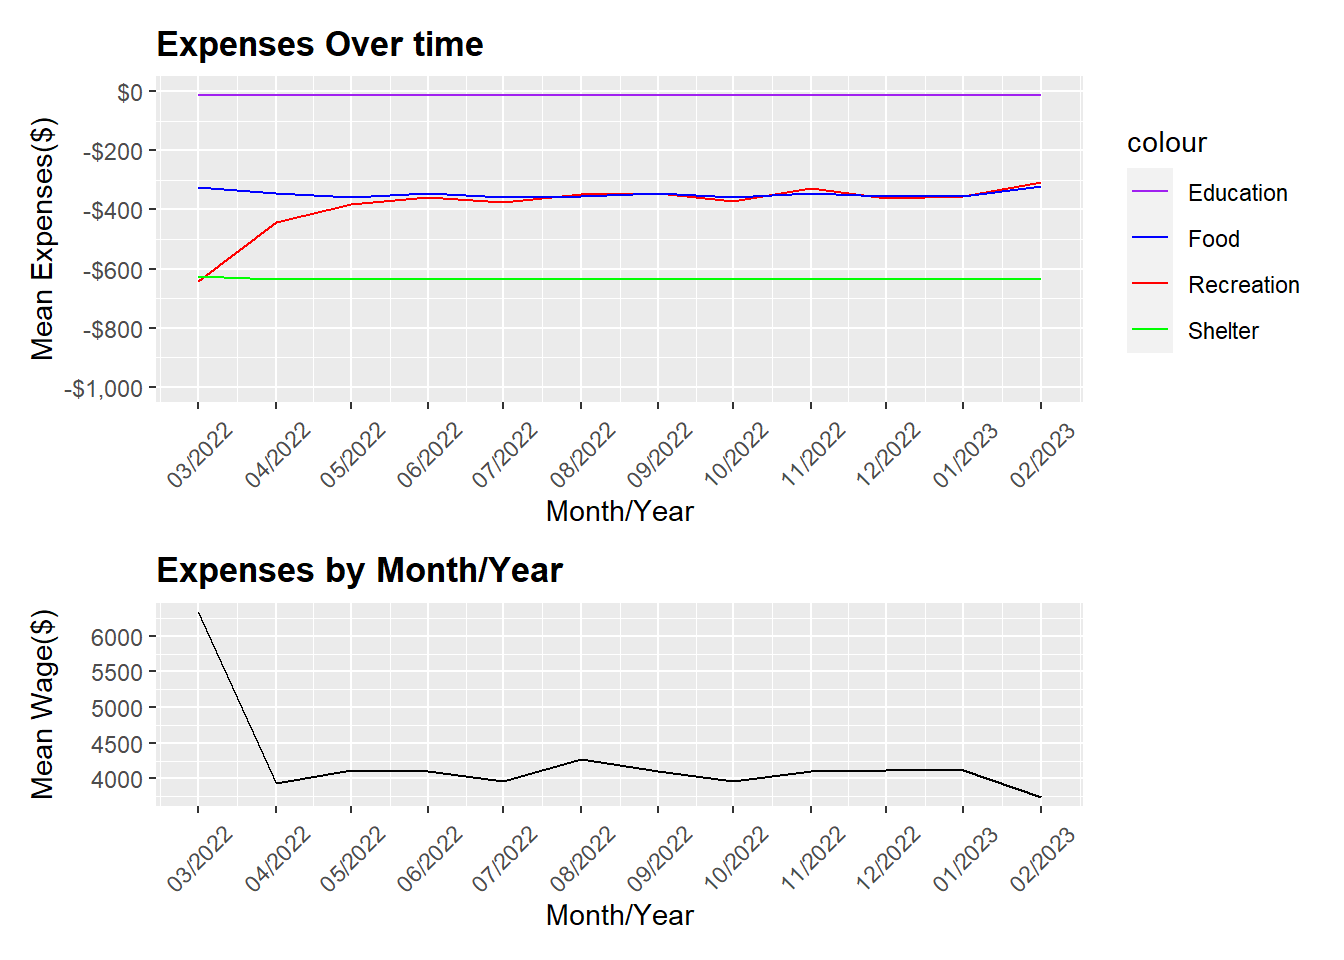1344x960 pixels.
Task: Click the 'colour' legend title
Action: tap(1166, 143)
